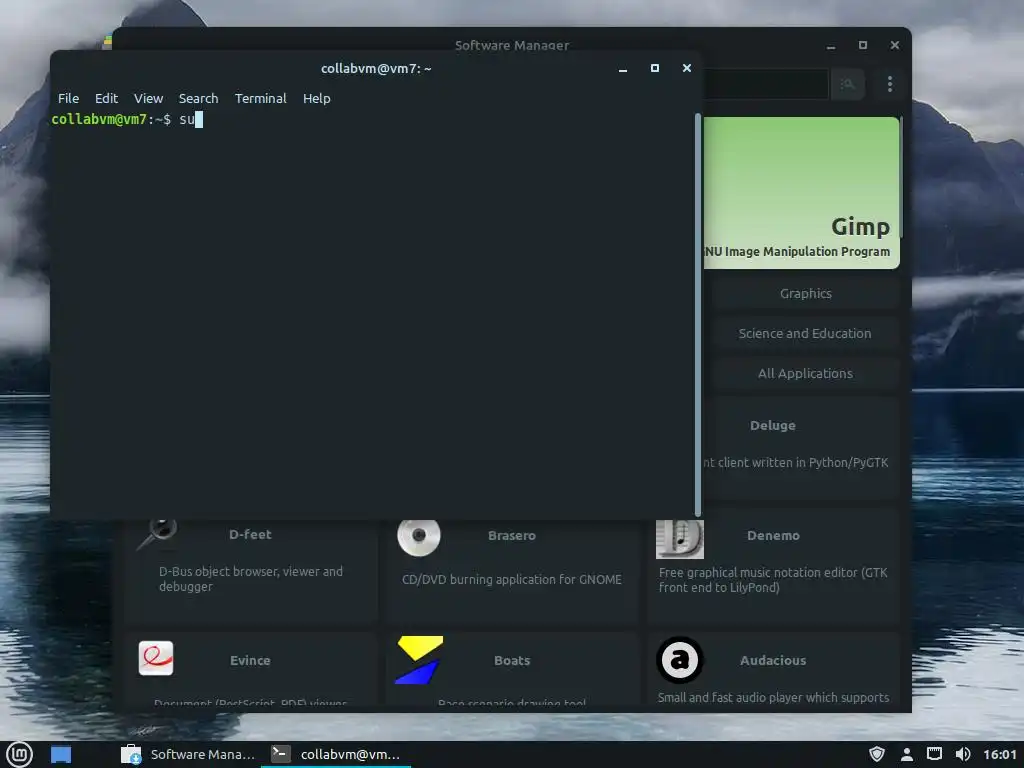
Task: Close the Software Manager window
Action: point(895,45)
